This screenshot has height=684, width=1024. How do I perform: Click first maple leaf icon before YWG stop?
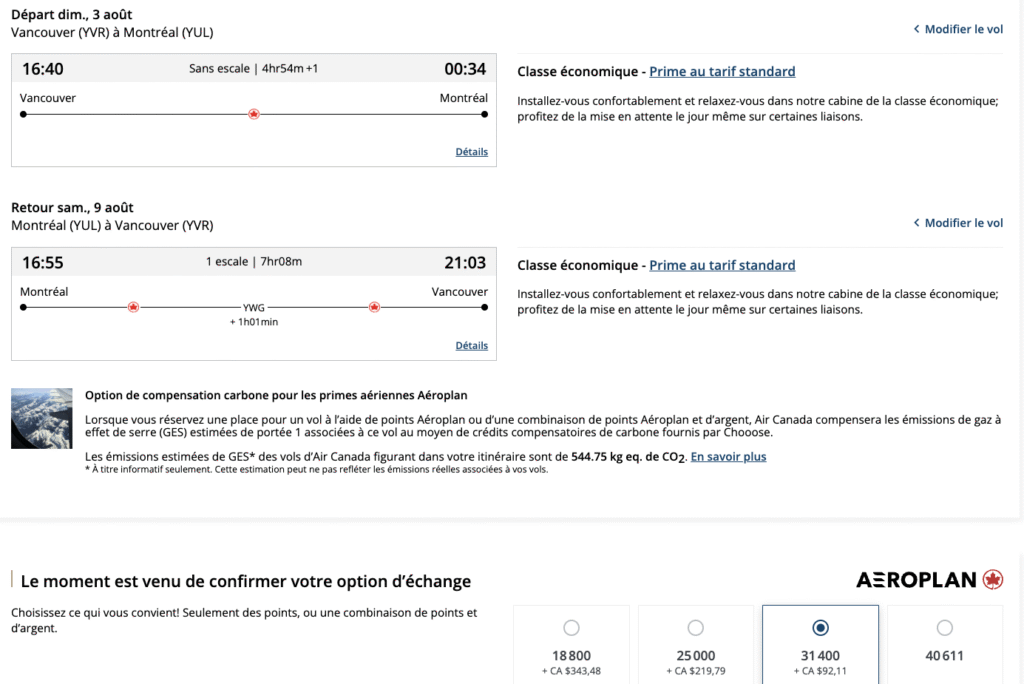pos(133,307)
